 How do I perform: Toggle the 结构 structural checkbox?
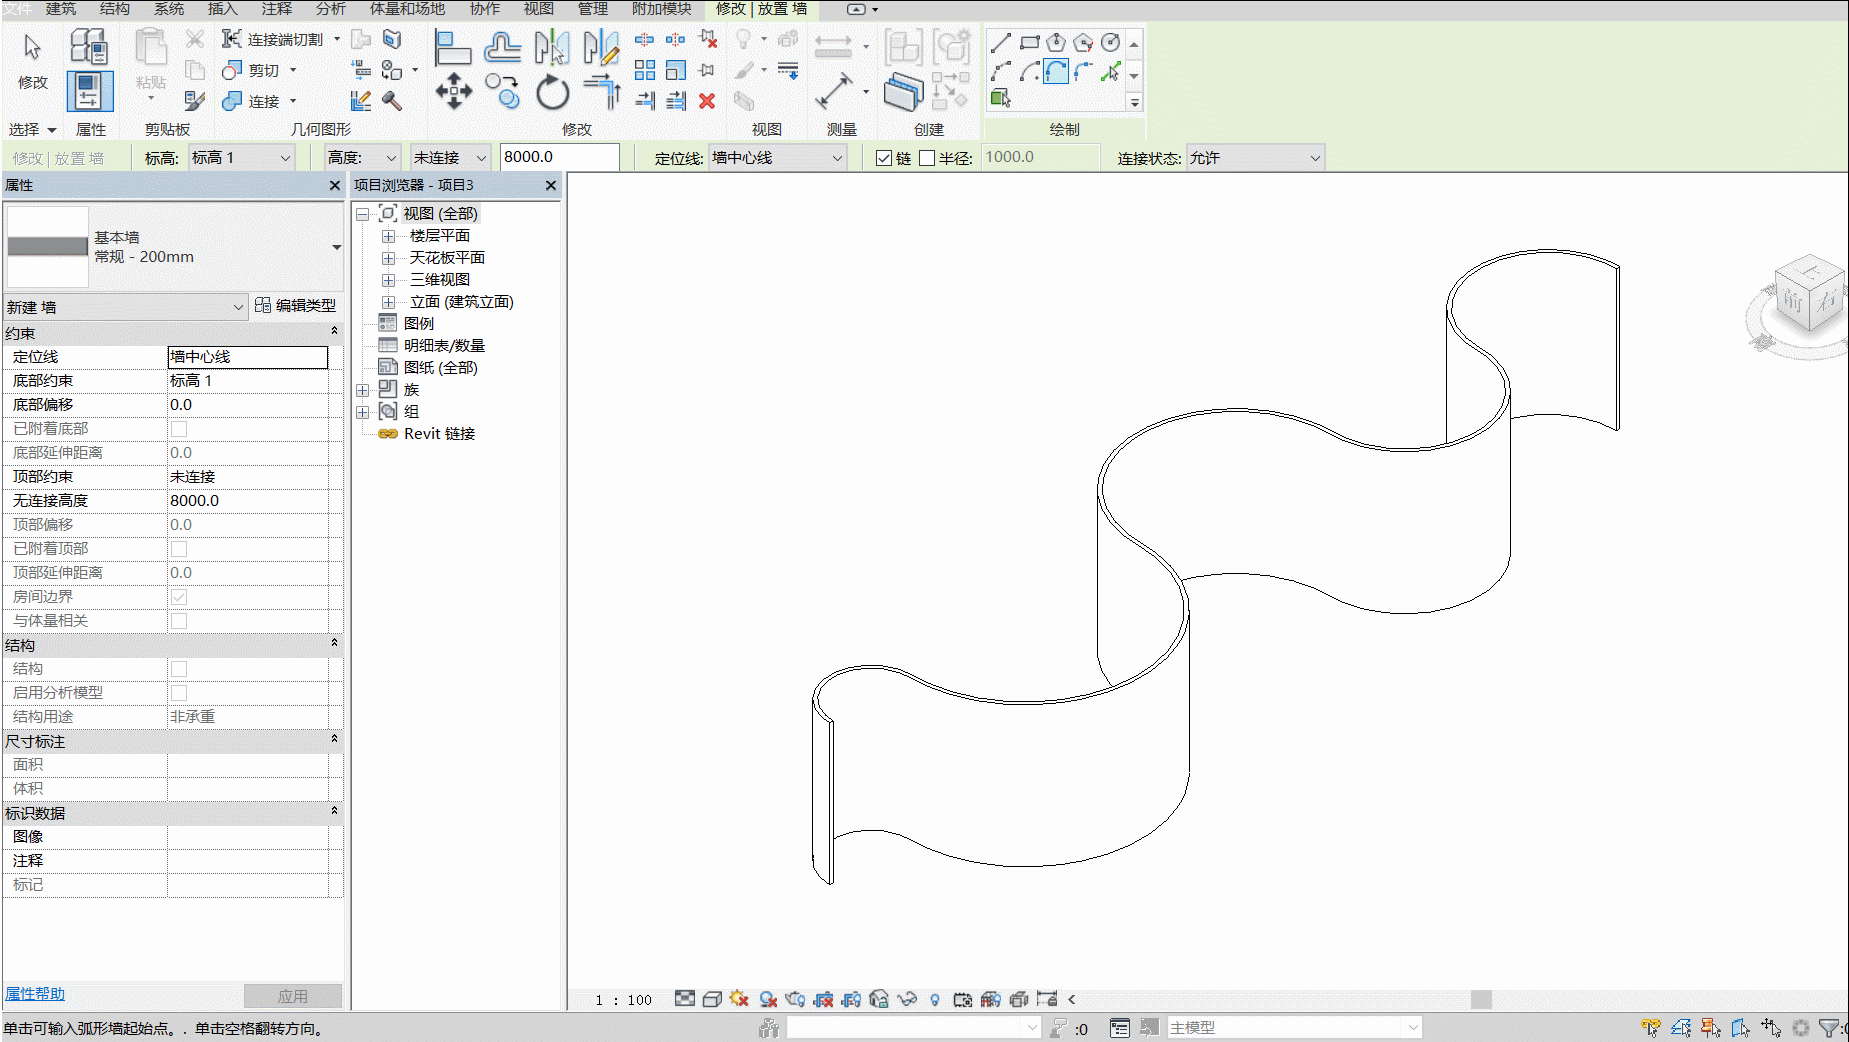179,669
